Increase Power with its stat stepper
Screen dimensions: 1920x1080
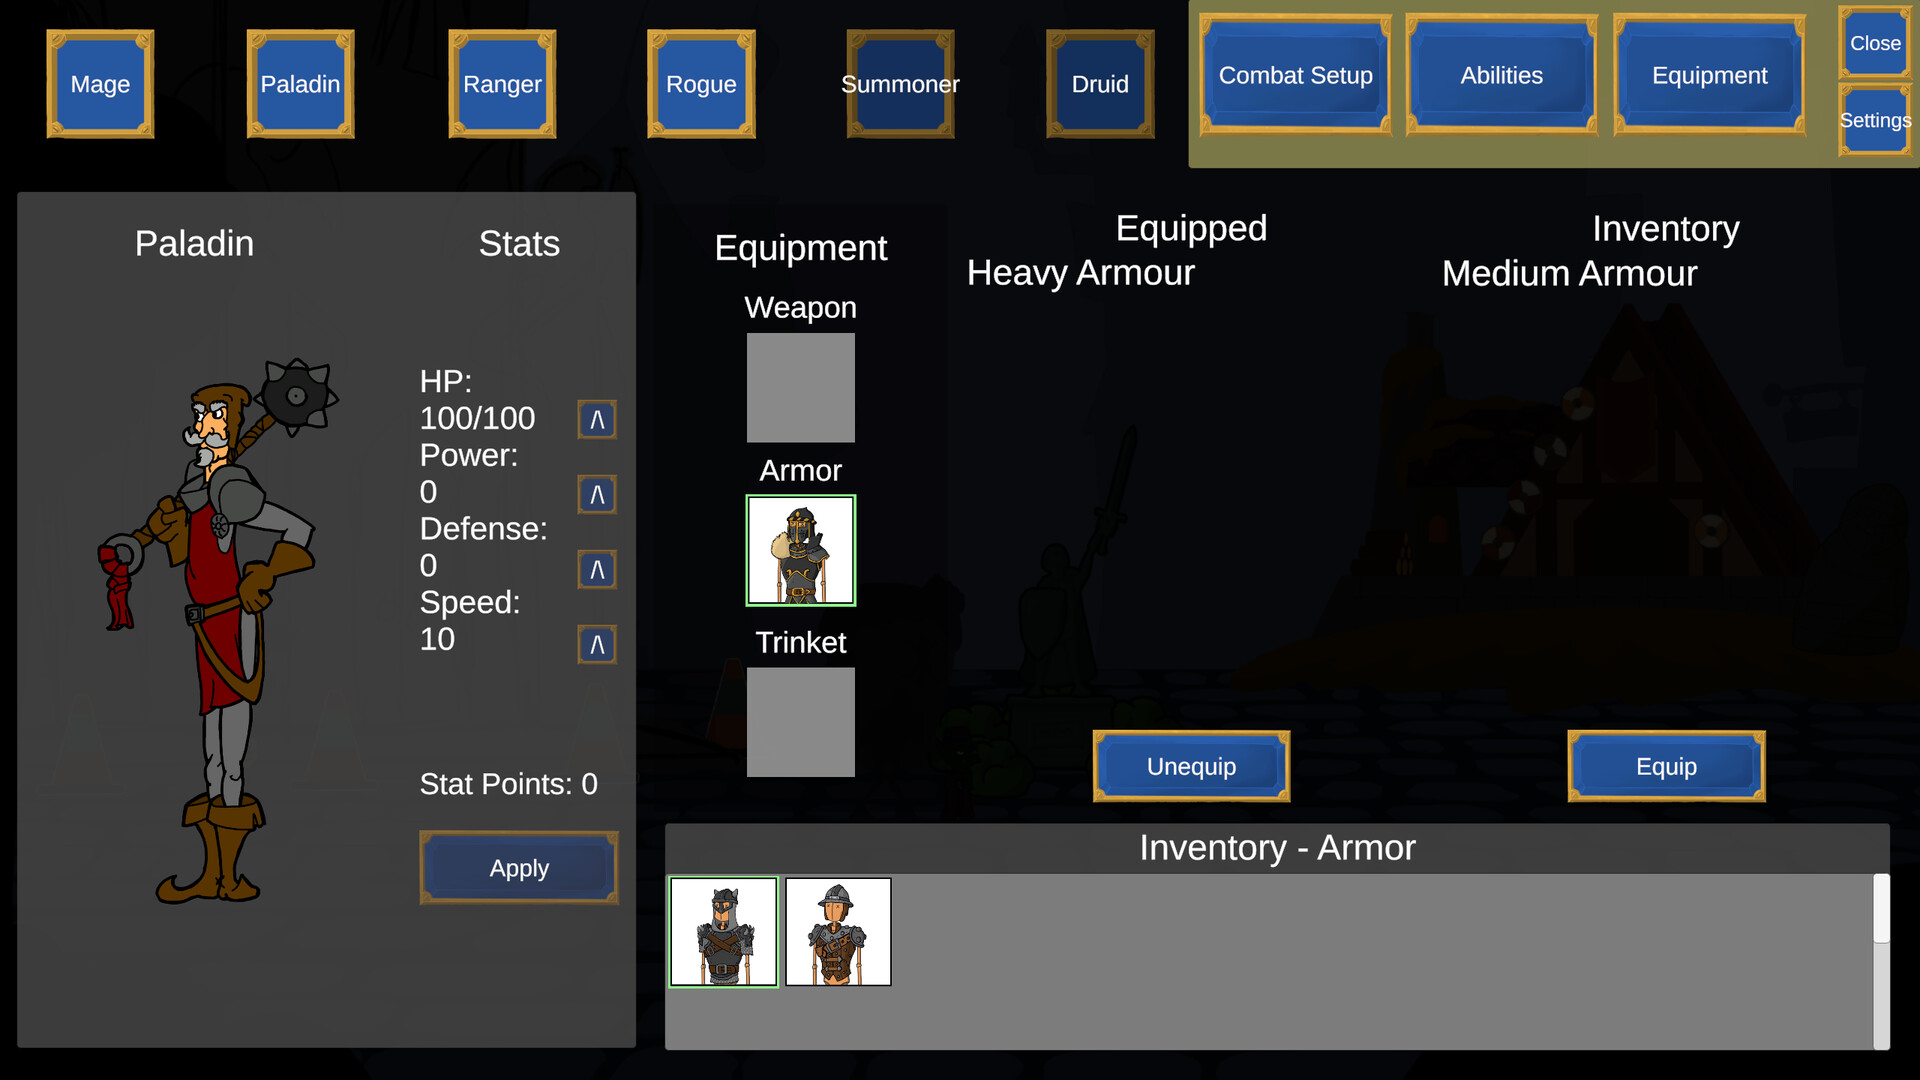pyautogui.click(x=596, y=493)
